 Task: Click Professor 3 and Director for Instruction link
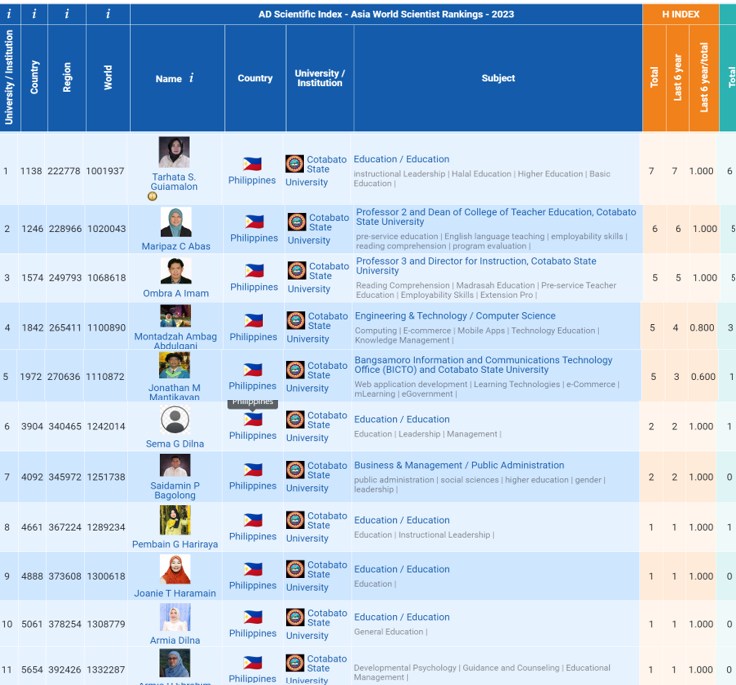[476, 265]
